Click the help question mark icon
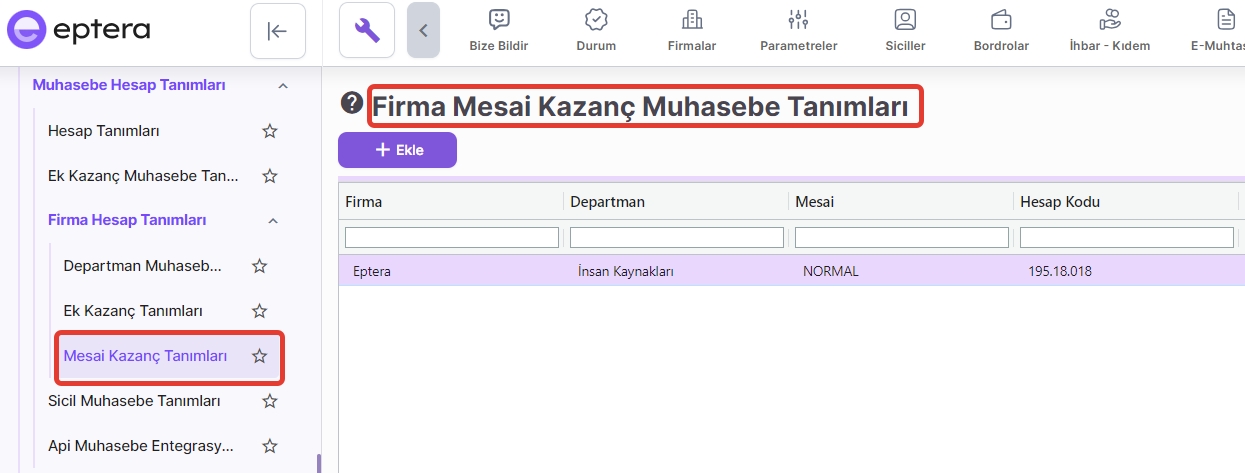 [x=351, y=103]
